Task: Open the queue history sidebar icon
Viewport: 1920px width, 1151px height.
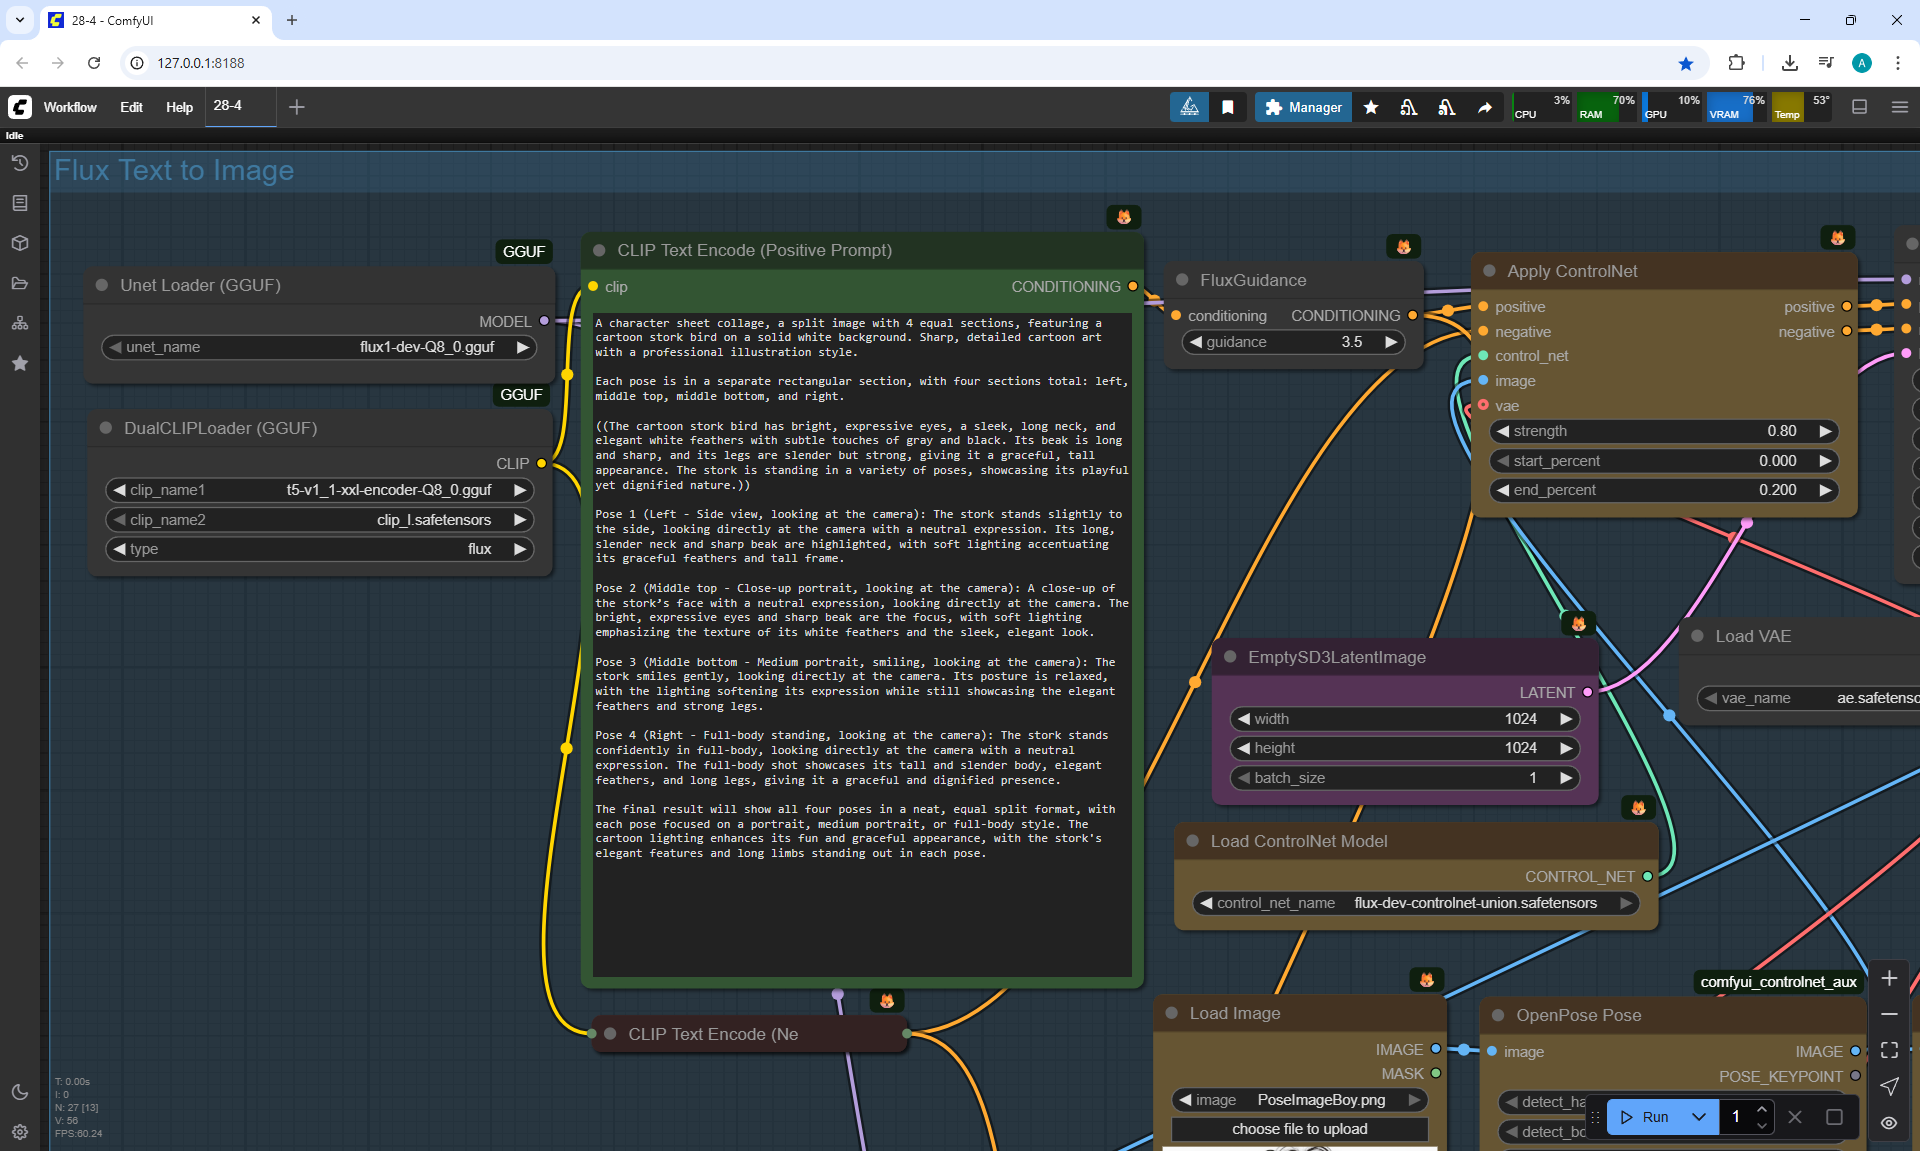Action: tap(19, 163)
